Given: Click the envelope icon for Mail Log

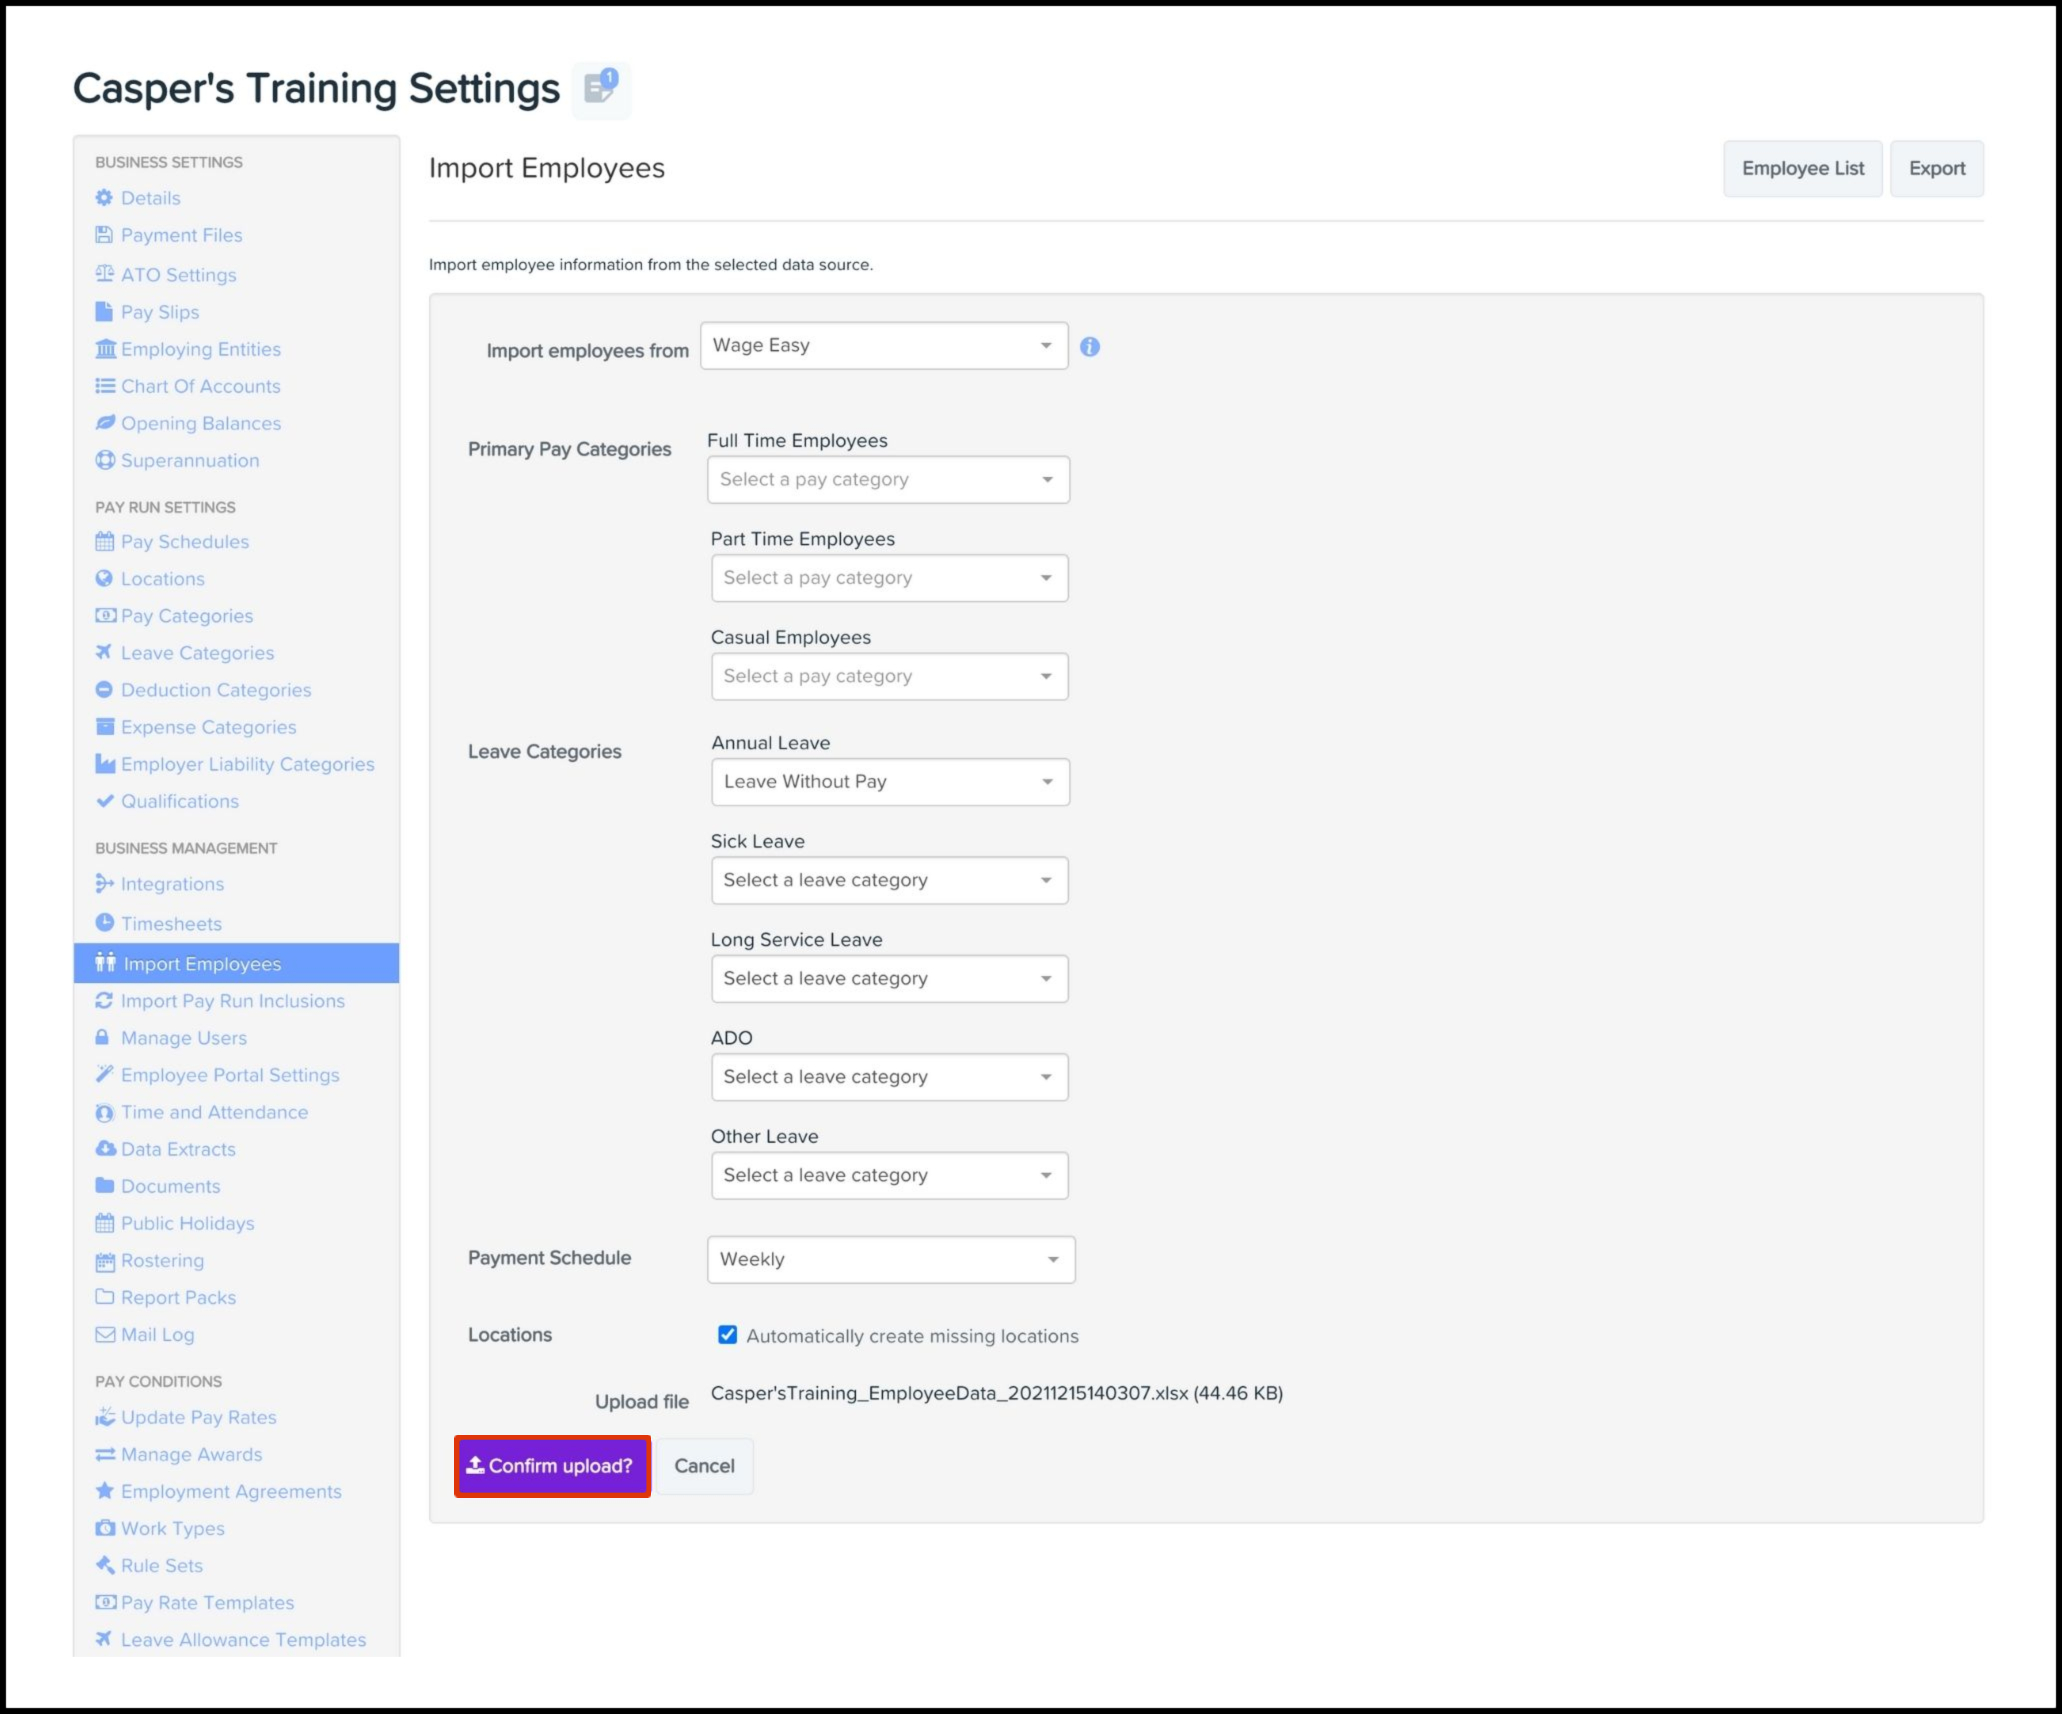Looking at the screenshot, I should click(104, 1334).
